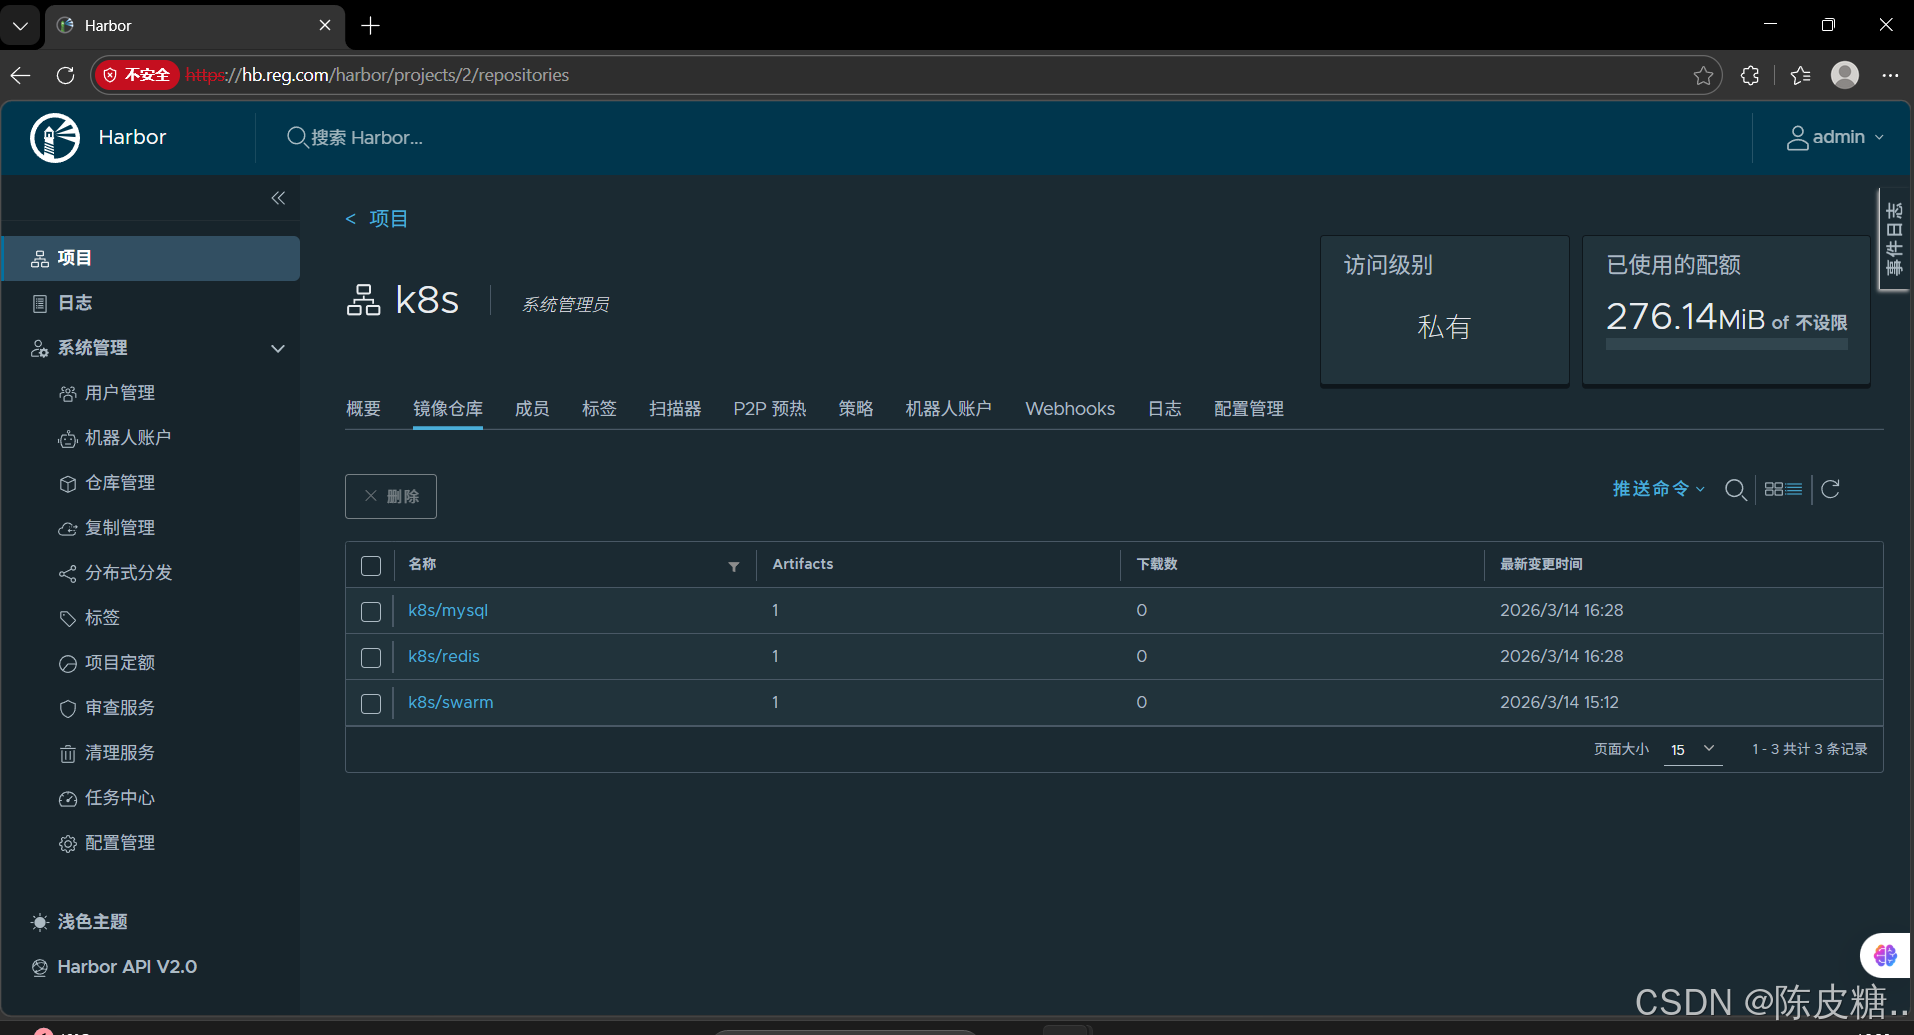
Task: Click the 删除 button
Action: point(391,496)
